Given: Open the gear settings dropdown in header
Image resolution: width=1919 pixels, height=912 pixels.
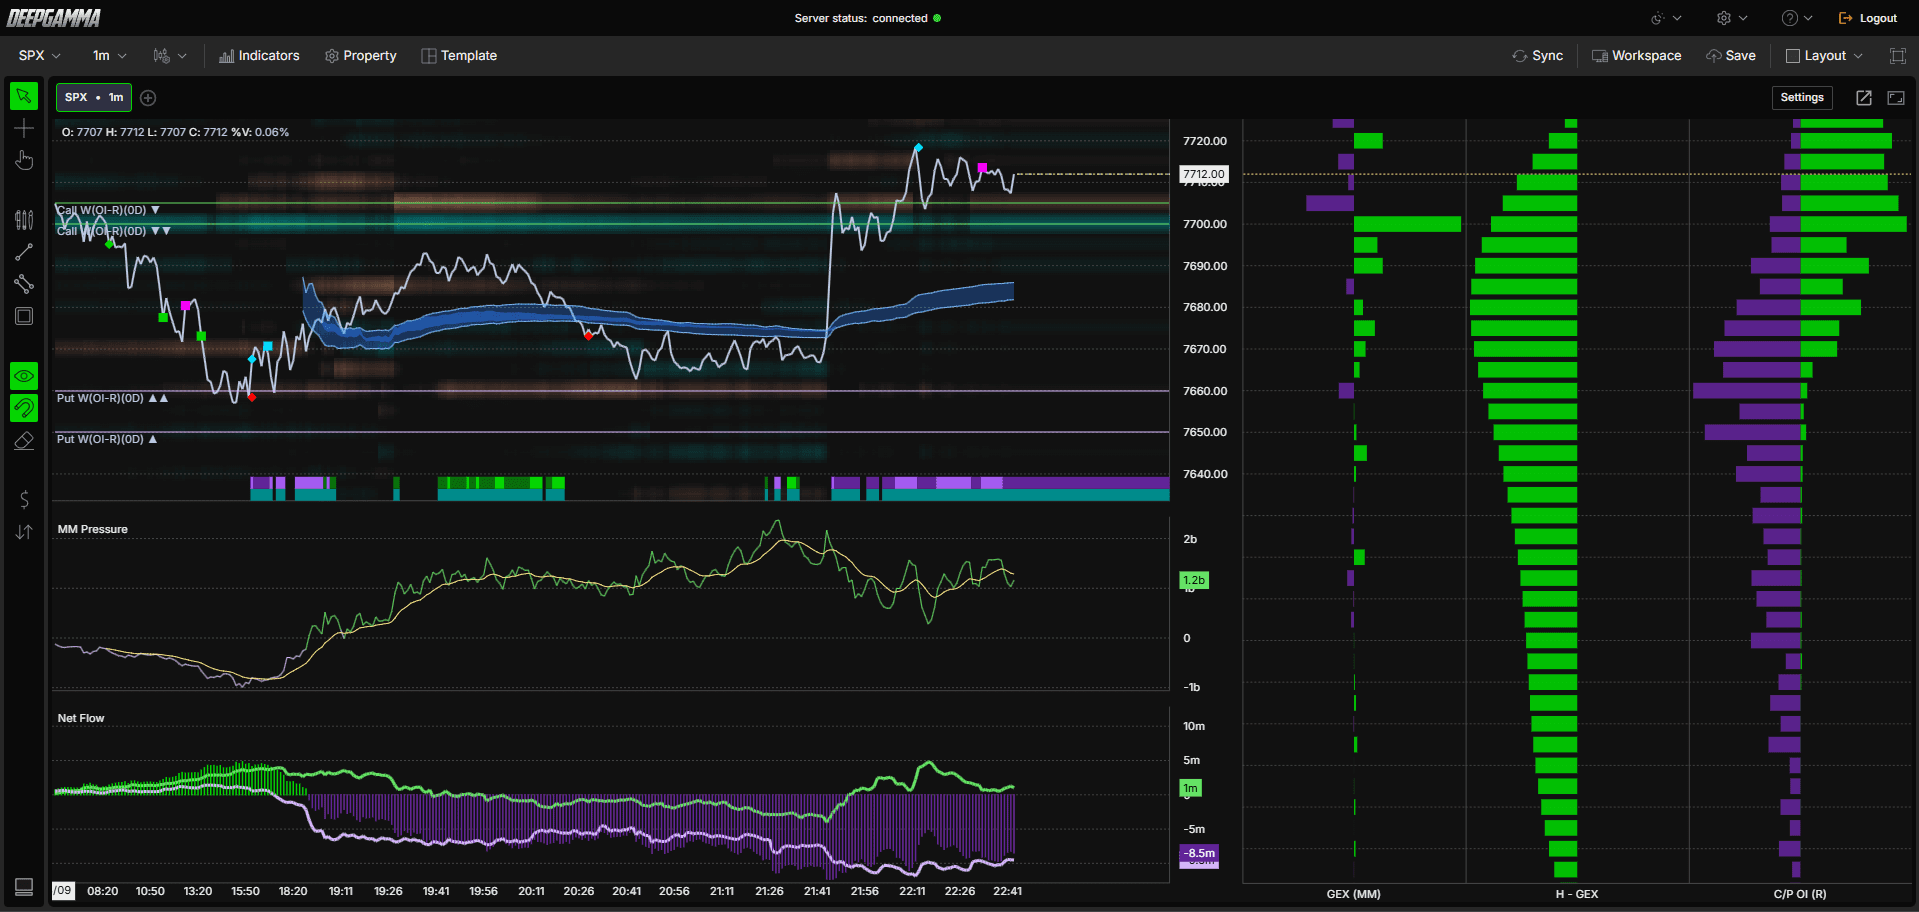Looking at the screenshot, I should tap(1732, 18).
